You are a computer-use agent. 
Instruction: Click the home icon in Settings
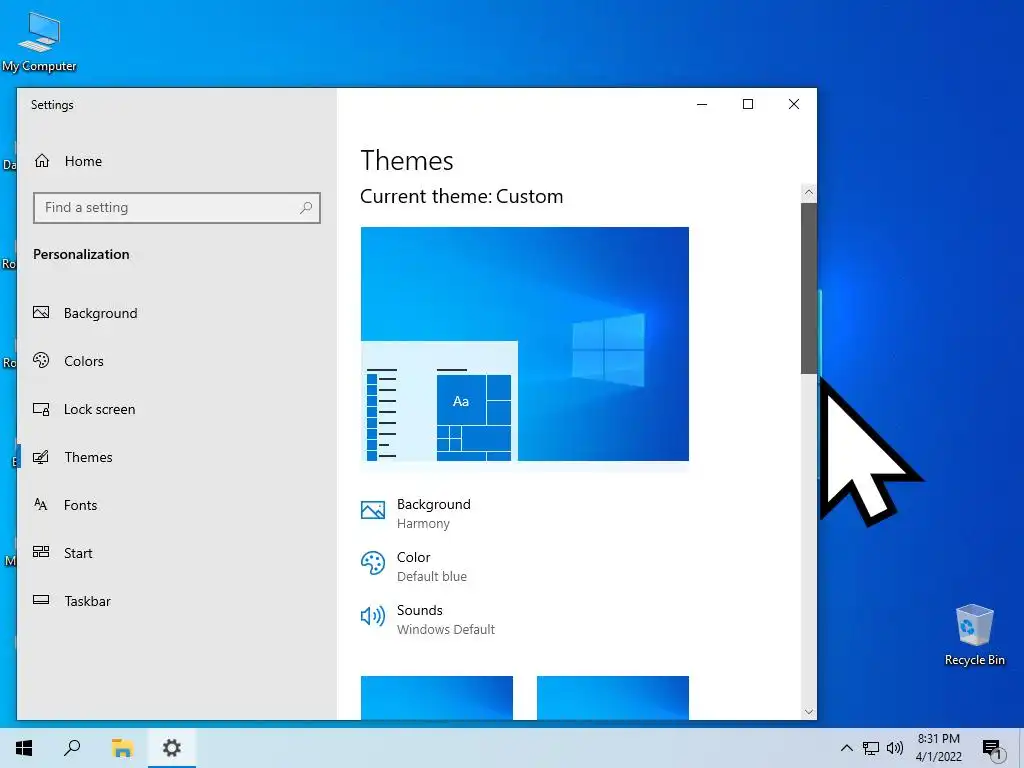point(42,161)
